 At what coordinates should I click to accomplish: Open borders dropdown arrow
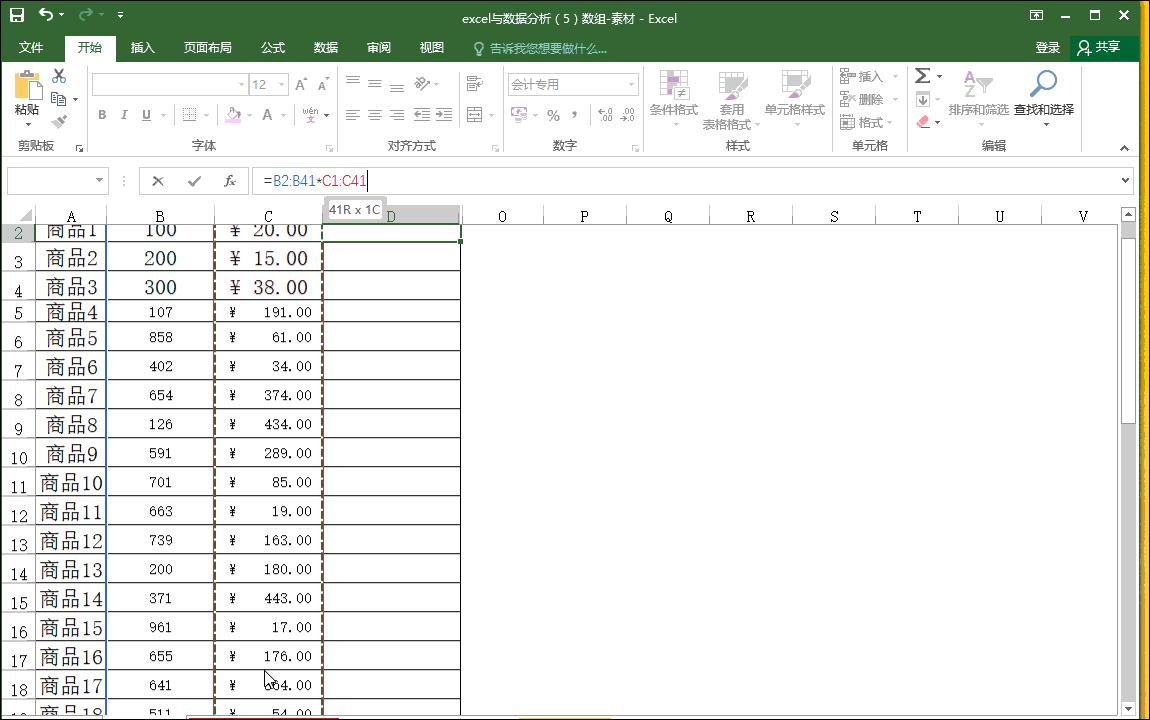[207, 115]
